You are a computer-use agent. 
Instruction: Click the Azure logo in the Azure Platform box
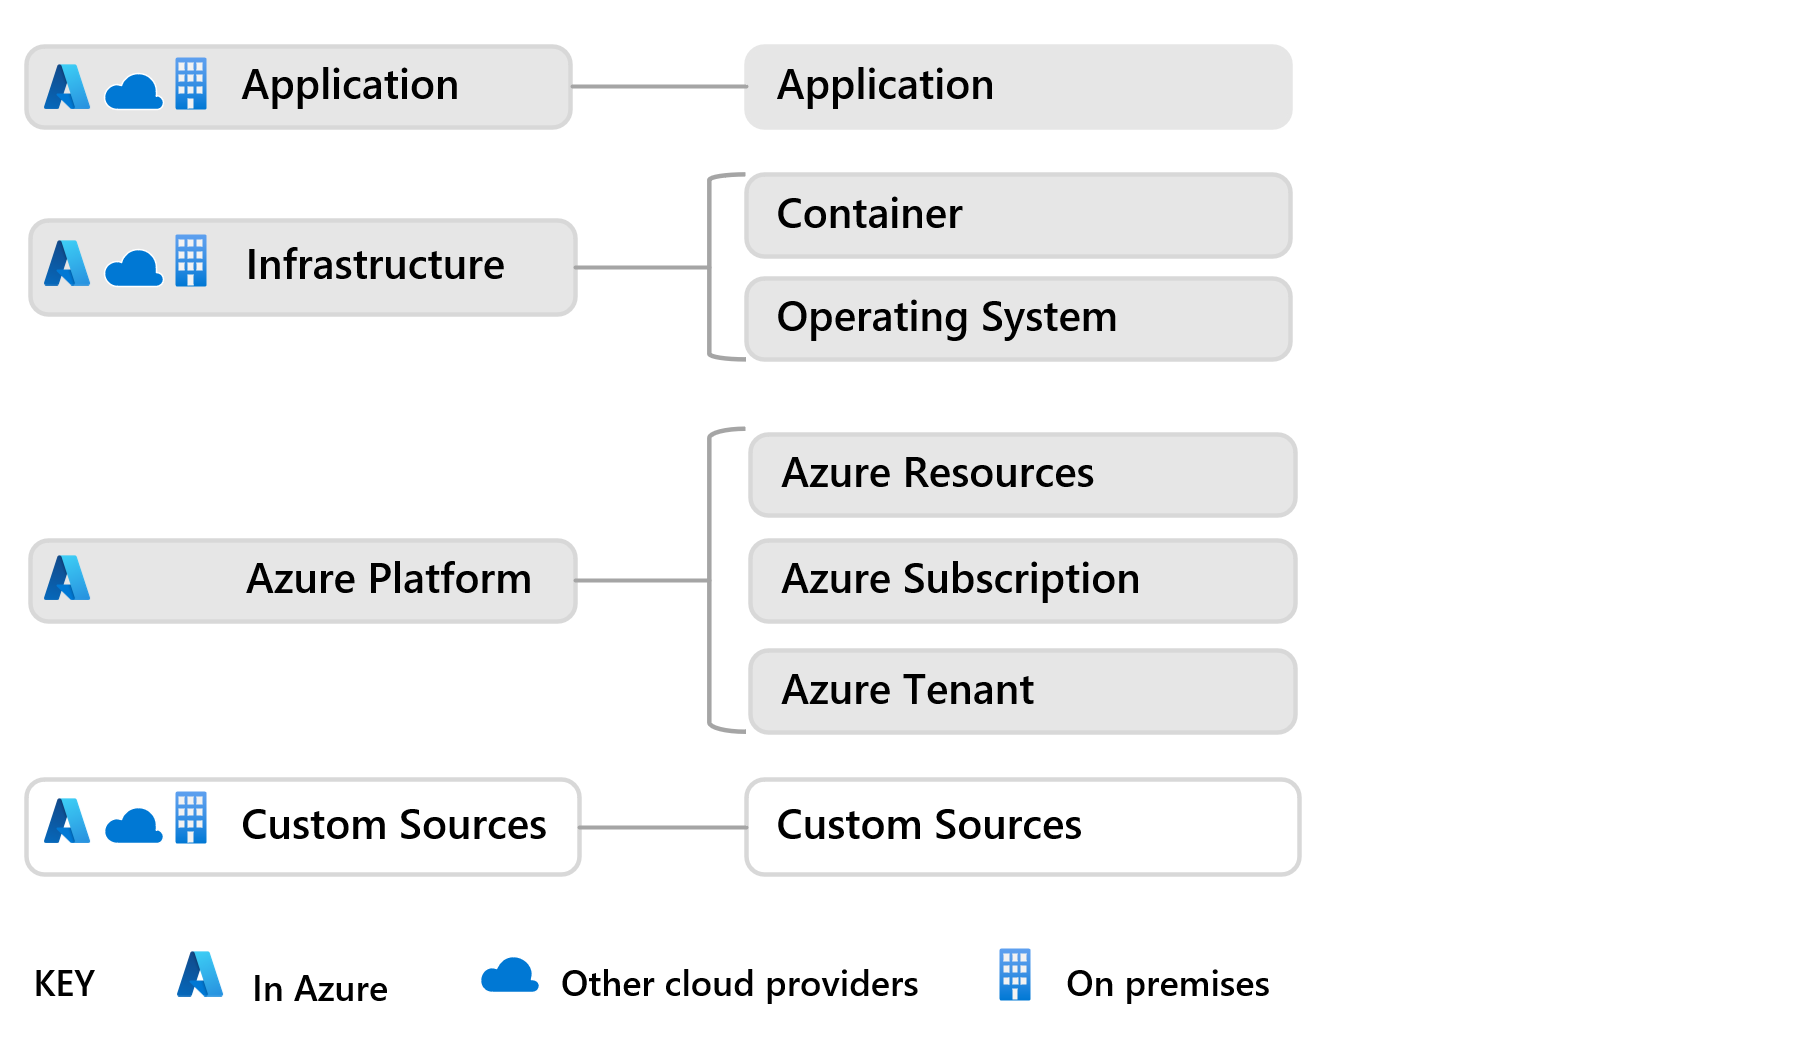tap(67, 577)
